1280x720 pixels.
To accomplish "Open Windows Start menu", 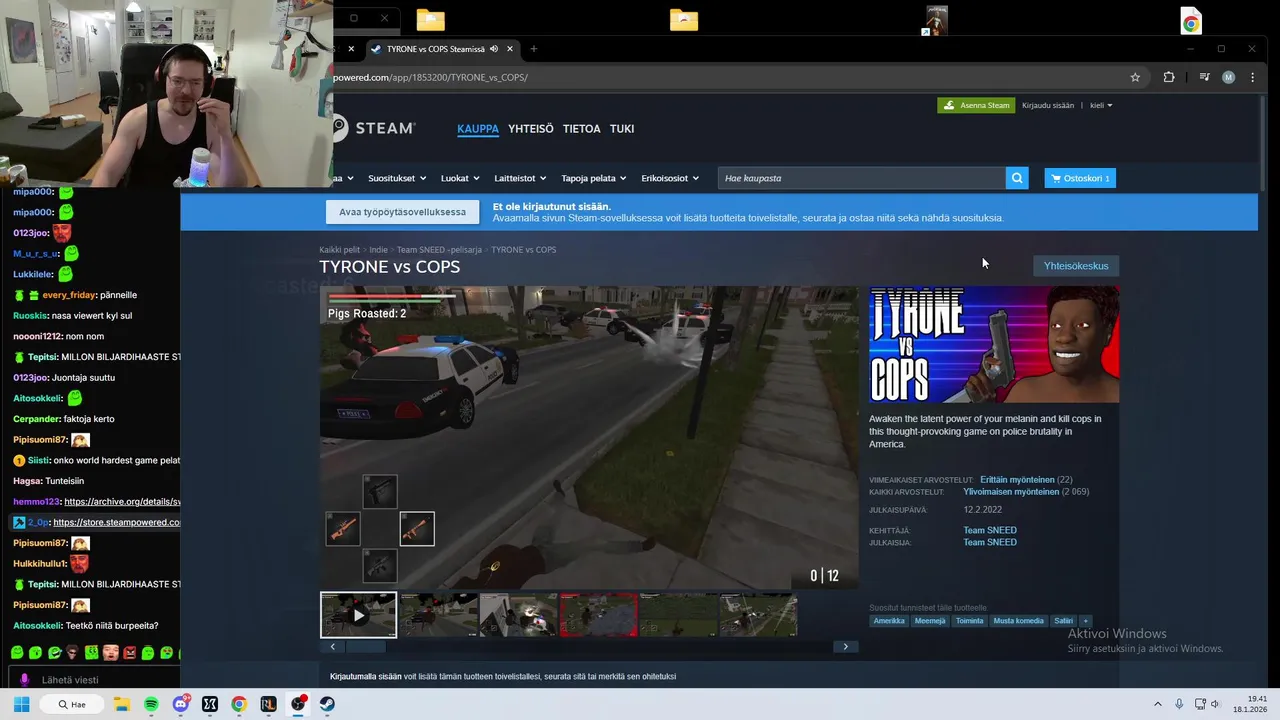I will (x=21, y=704).
